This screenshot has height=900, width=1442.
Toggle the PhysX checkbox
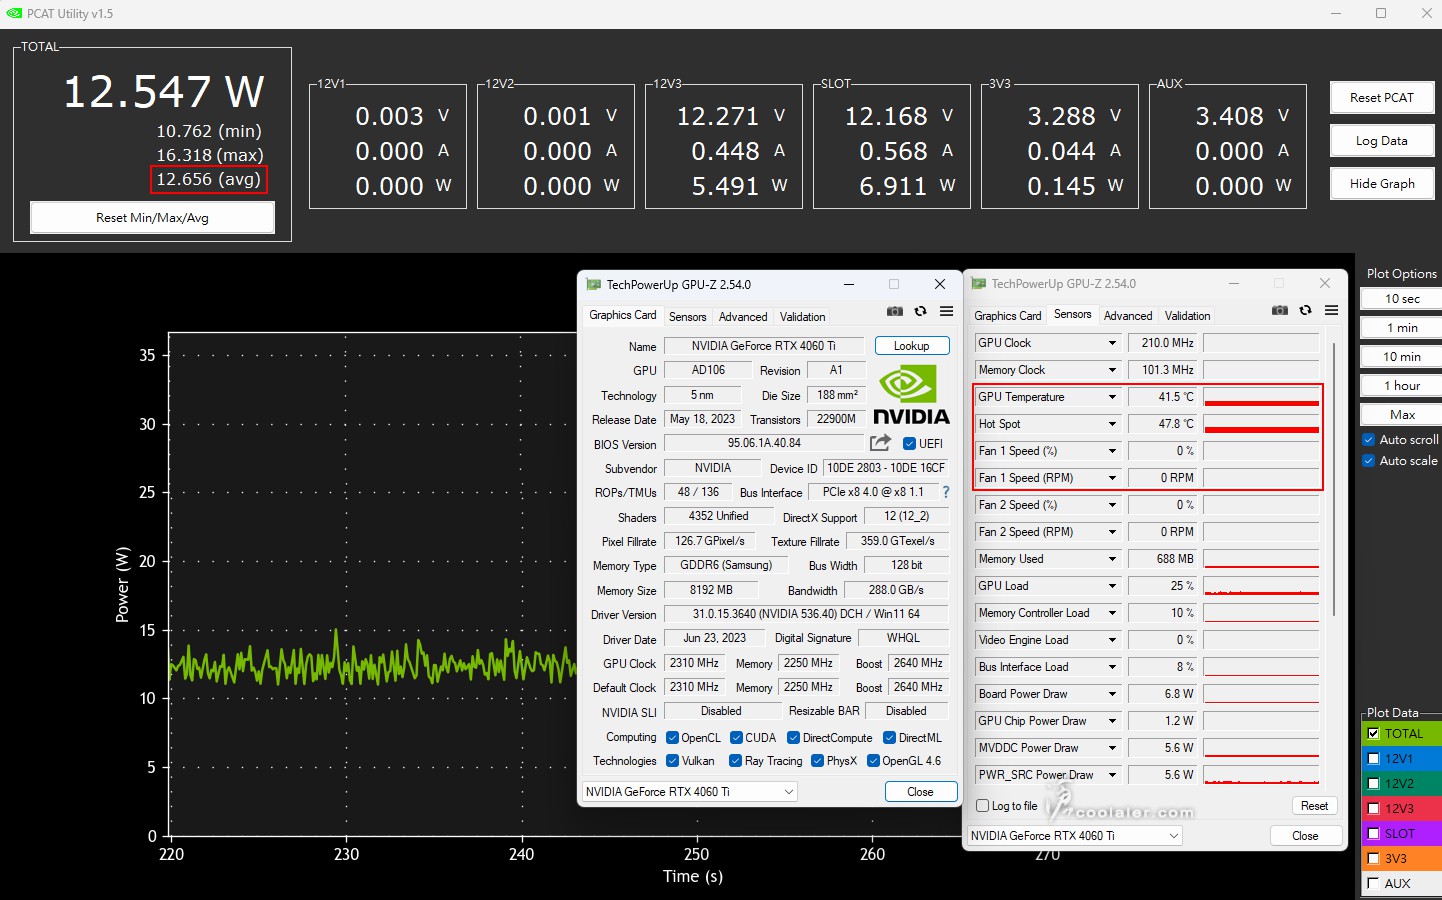818,761
